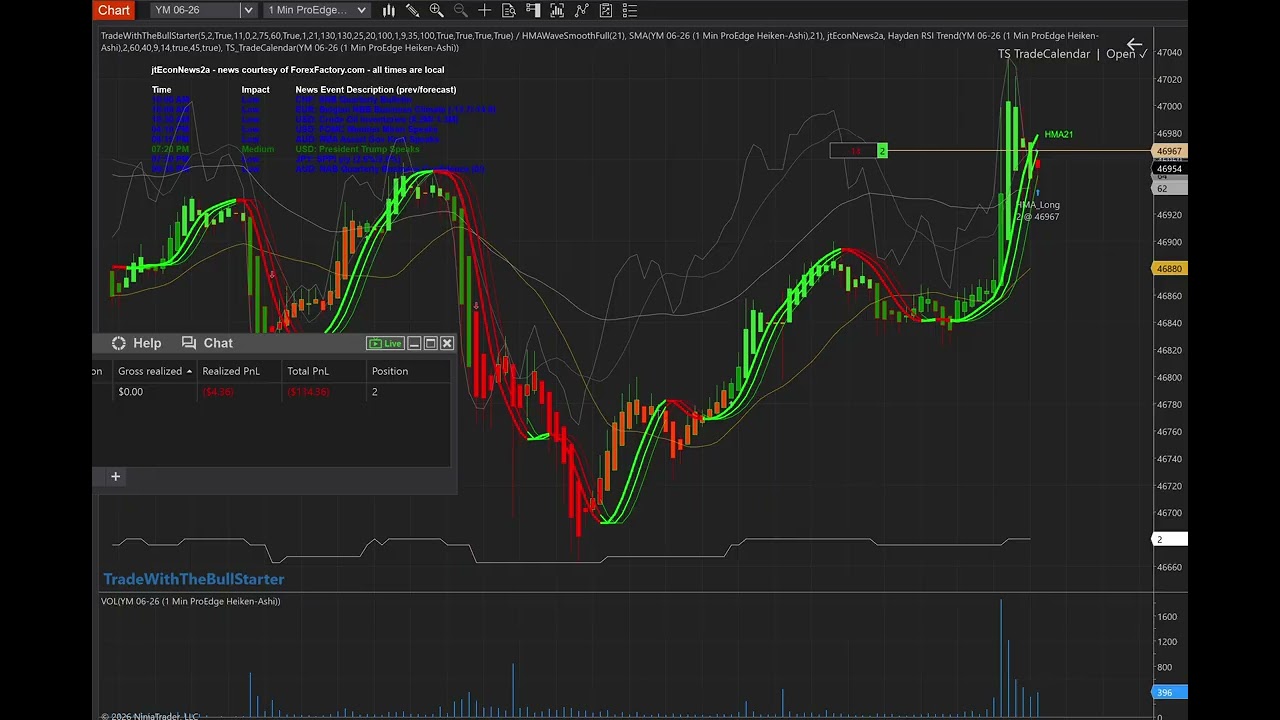Click 'USD: President Trump Speaks' news row
The height and width of the screenshot is (720, 1280).
click(x=357, y=150)
